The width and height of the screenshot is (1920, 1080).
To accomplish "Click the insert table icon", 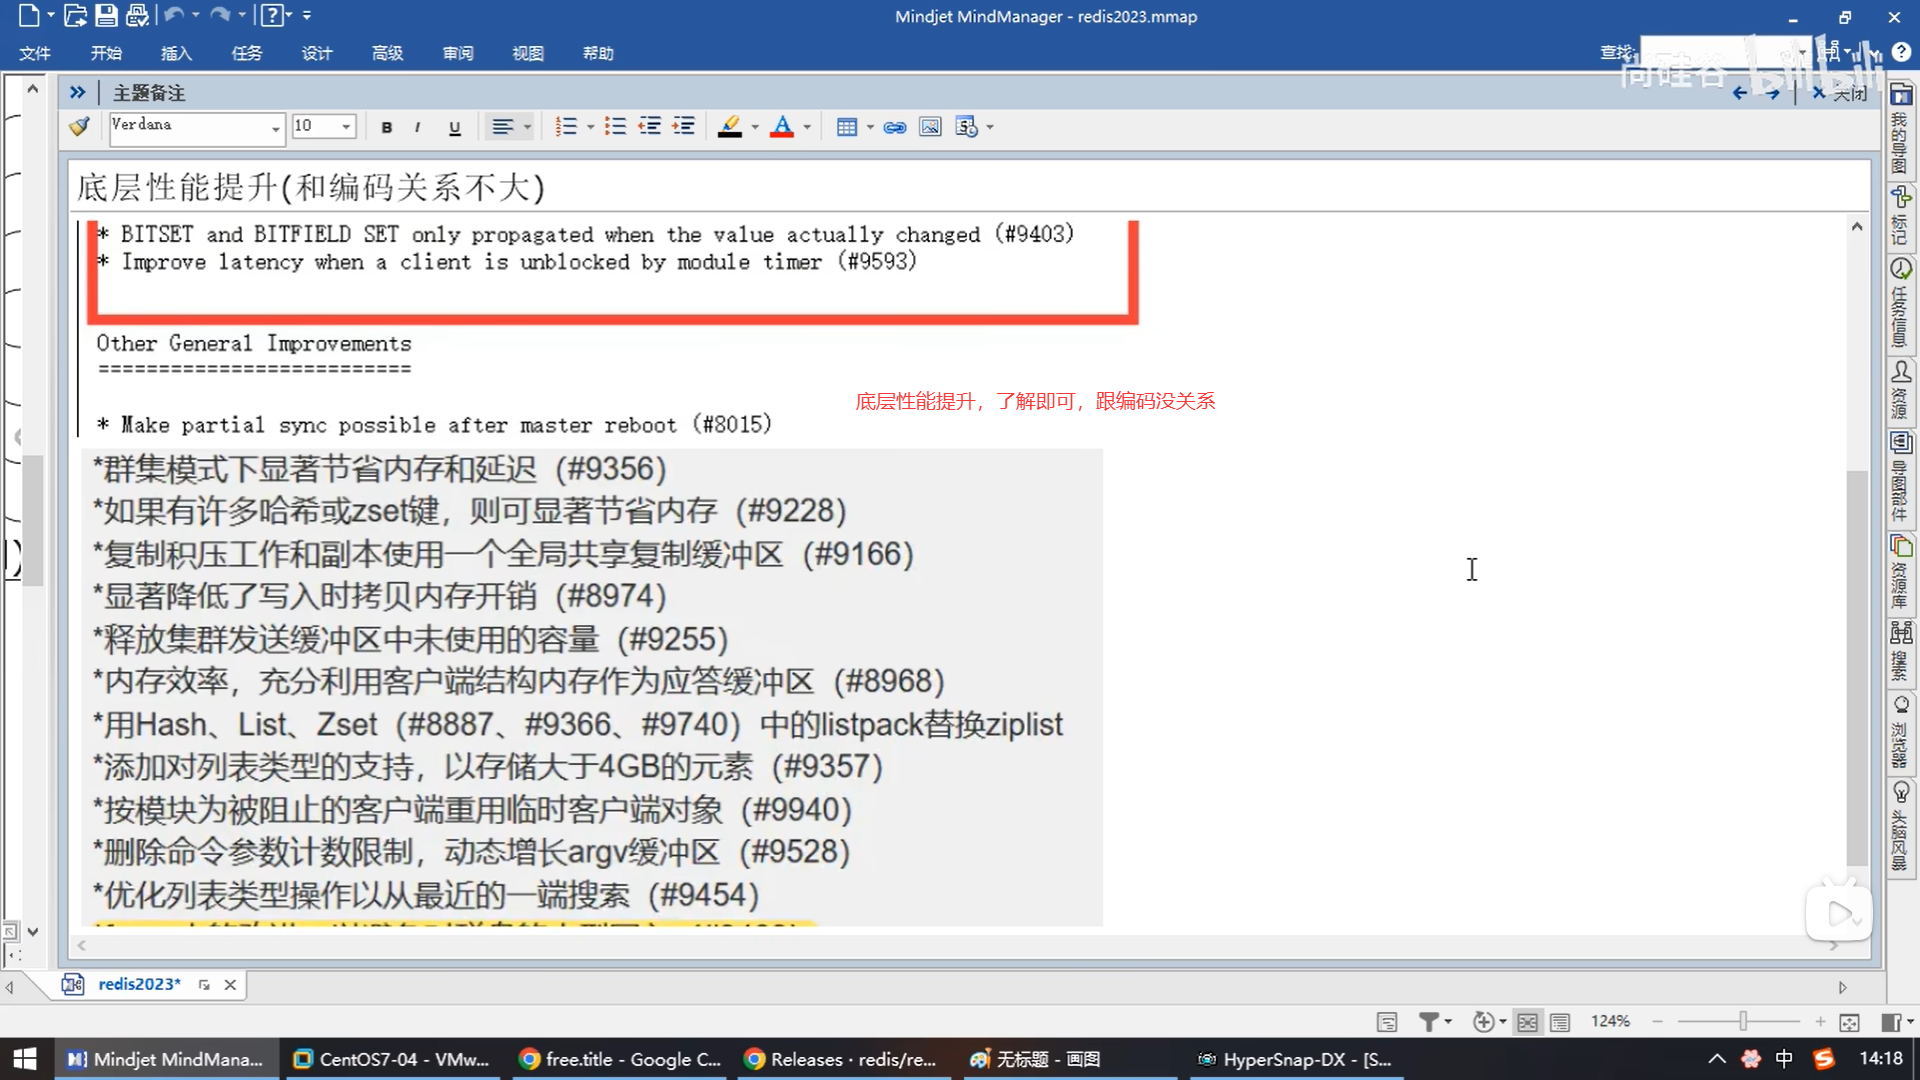I will pyautogui.click(x=846, y=127).
